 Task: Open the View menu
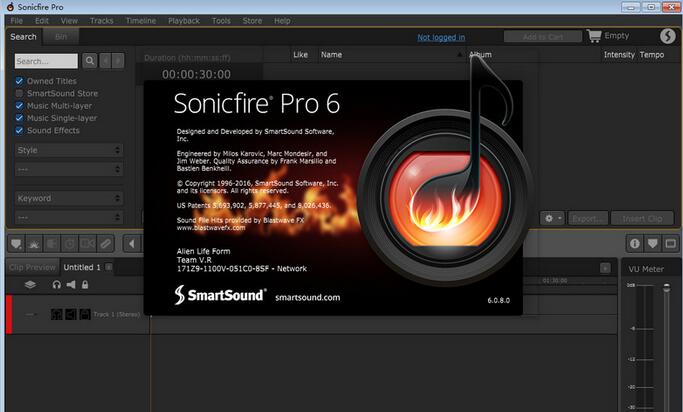[x=69, y=20]
